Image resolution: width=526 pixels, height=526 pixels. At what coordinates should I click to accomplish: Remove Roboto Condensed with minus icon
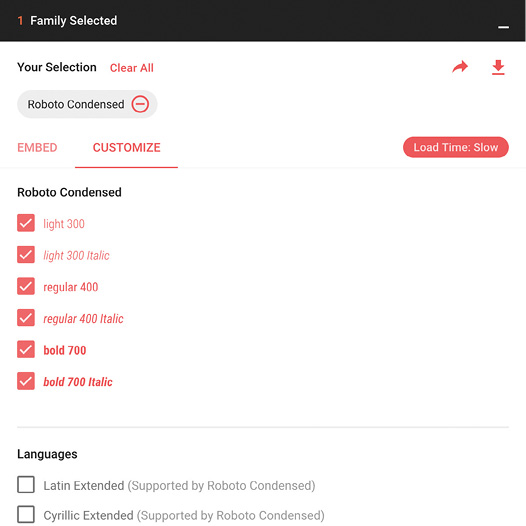pyautogui.click(x=140, y=104)
